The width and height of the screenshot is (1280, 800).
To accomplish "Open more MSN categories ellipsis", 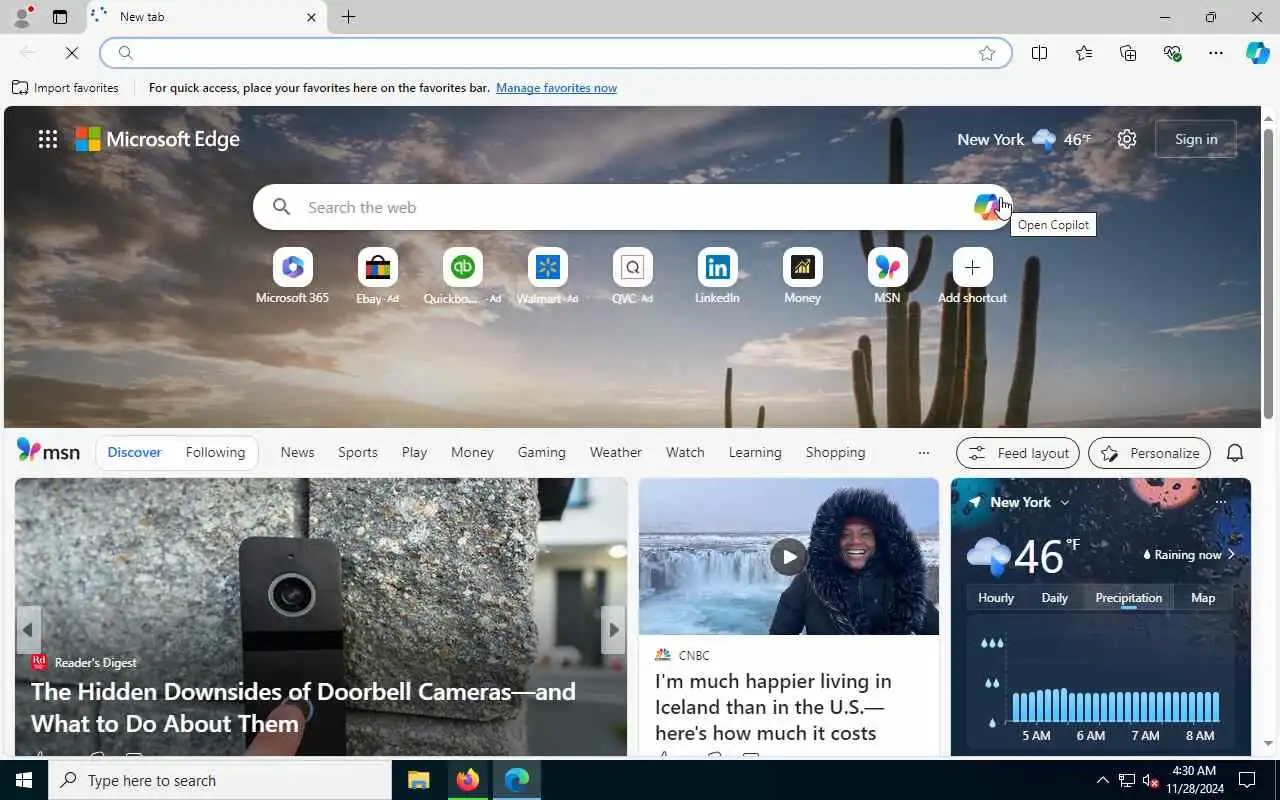I will tap(923, 453).
